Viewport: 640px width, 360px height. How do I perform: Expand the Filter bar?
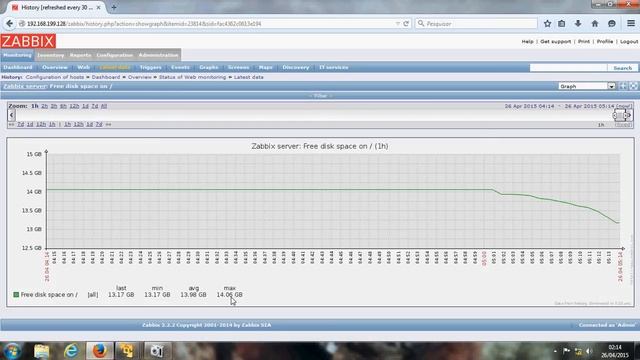point(320,96)
